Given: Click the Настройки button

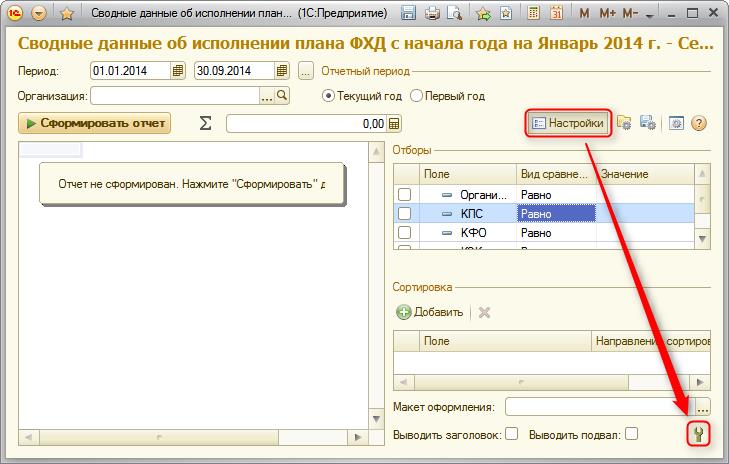Looking at the screenshot, I should [x=568, y=123].
